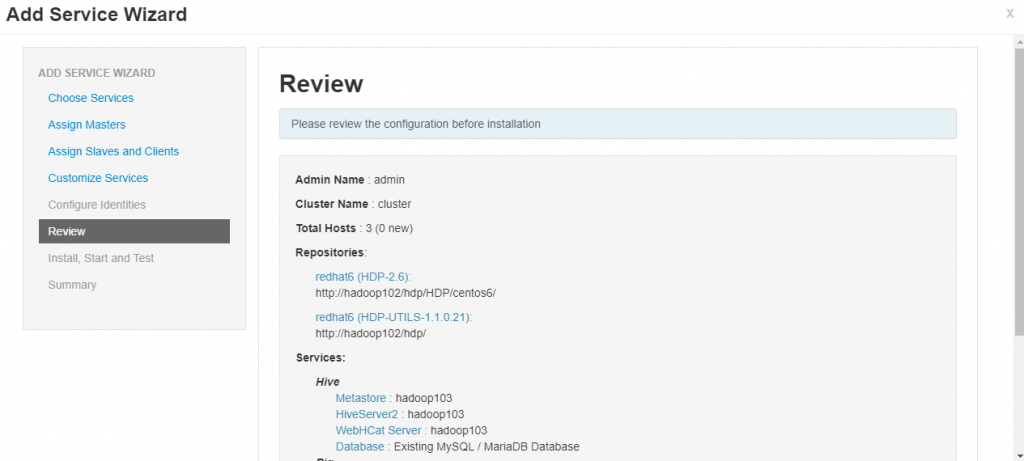Click the Hive service heading
1024x461 pixels.
pyautogui.click(x=328, y=381)
